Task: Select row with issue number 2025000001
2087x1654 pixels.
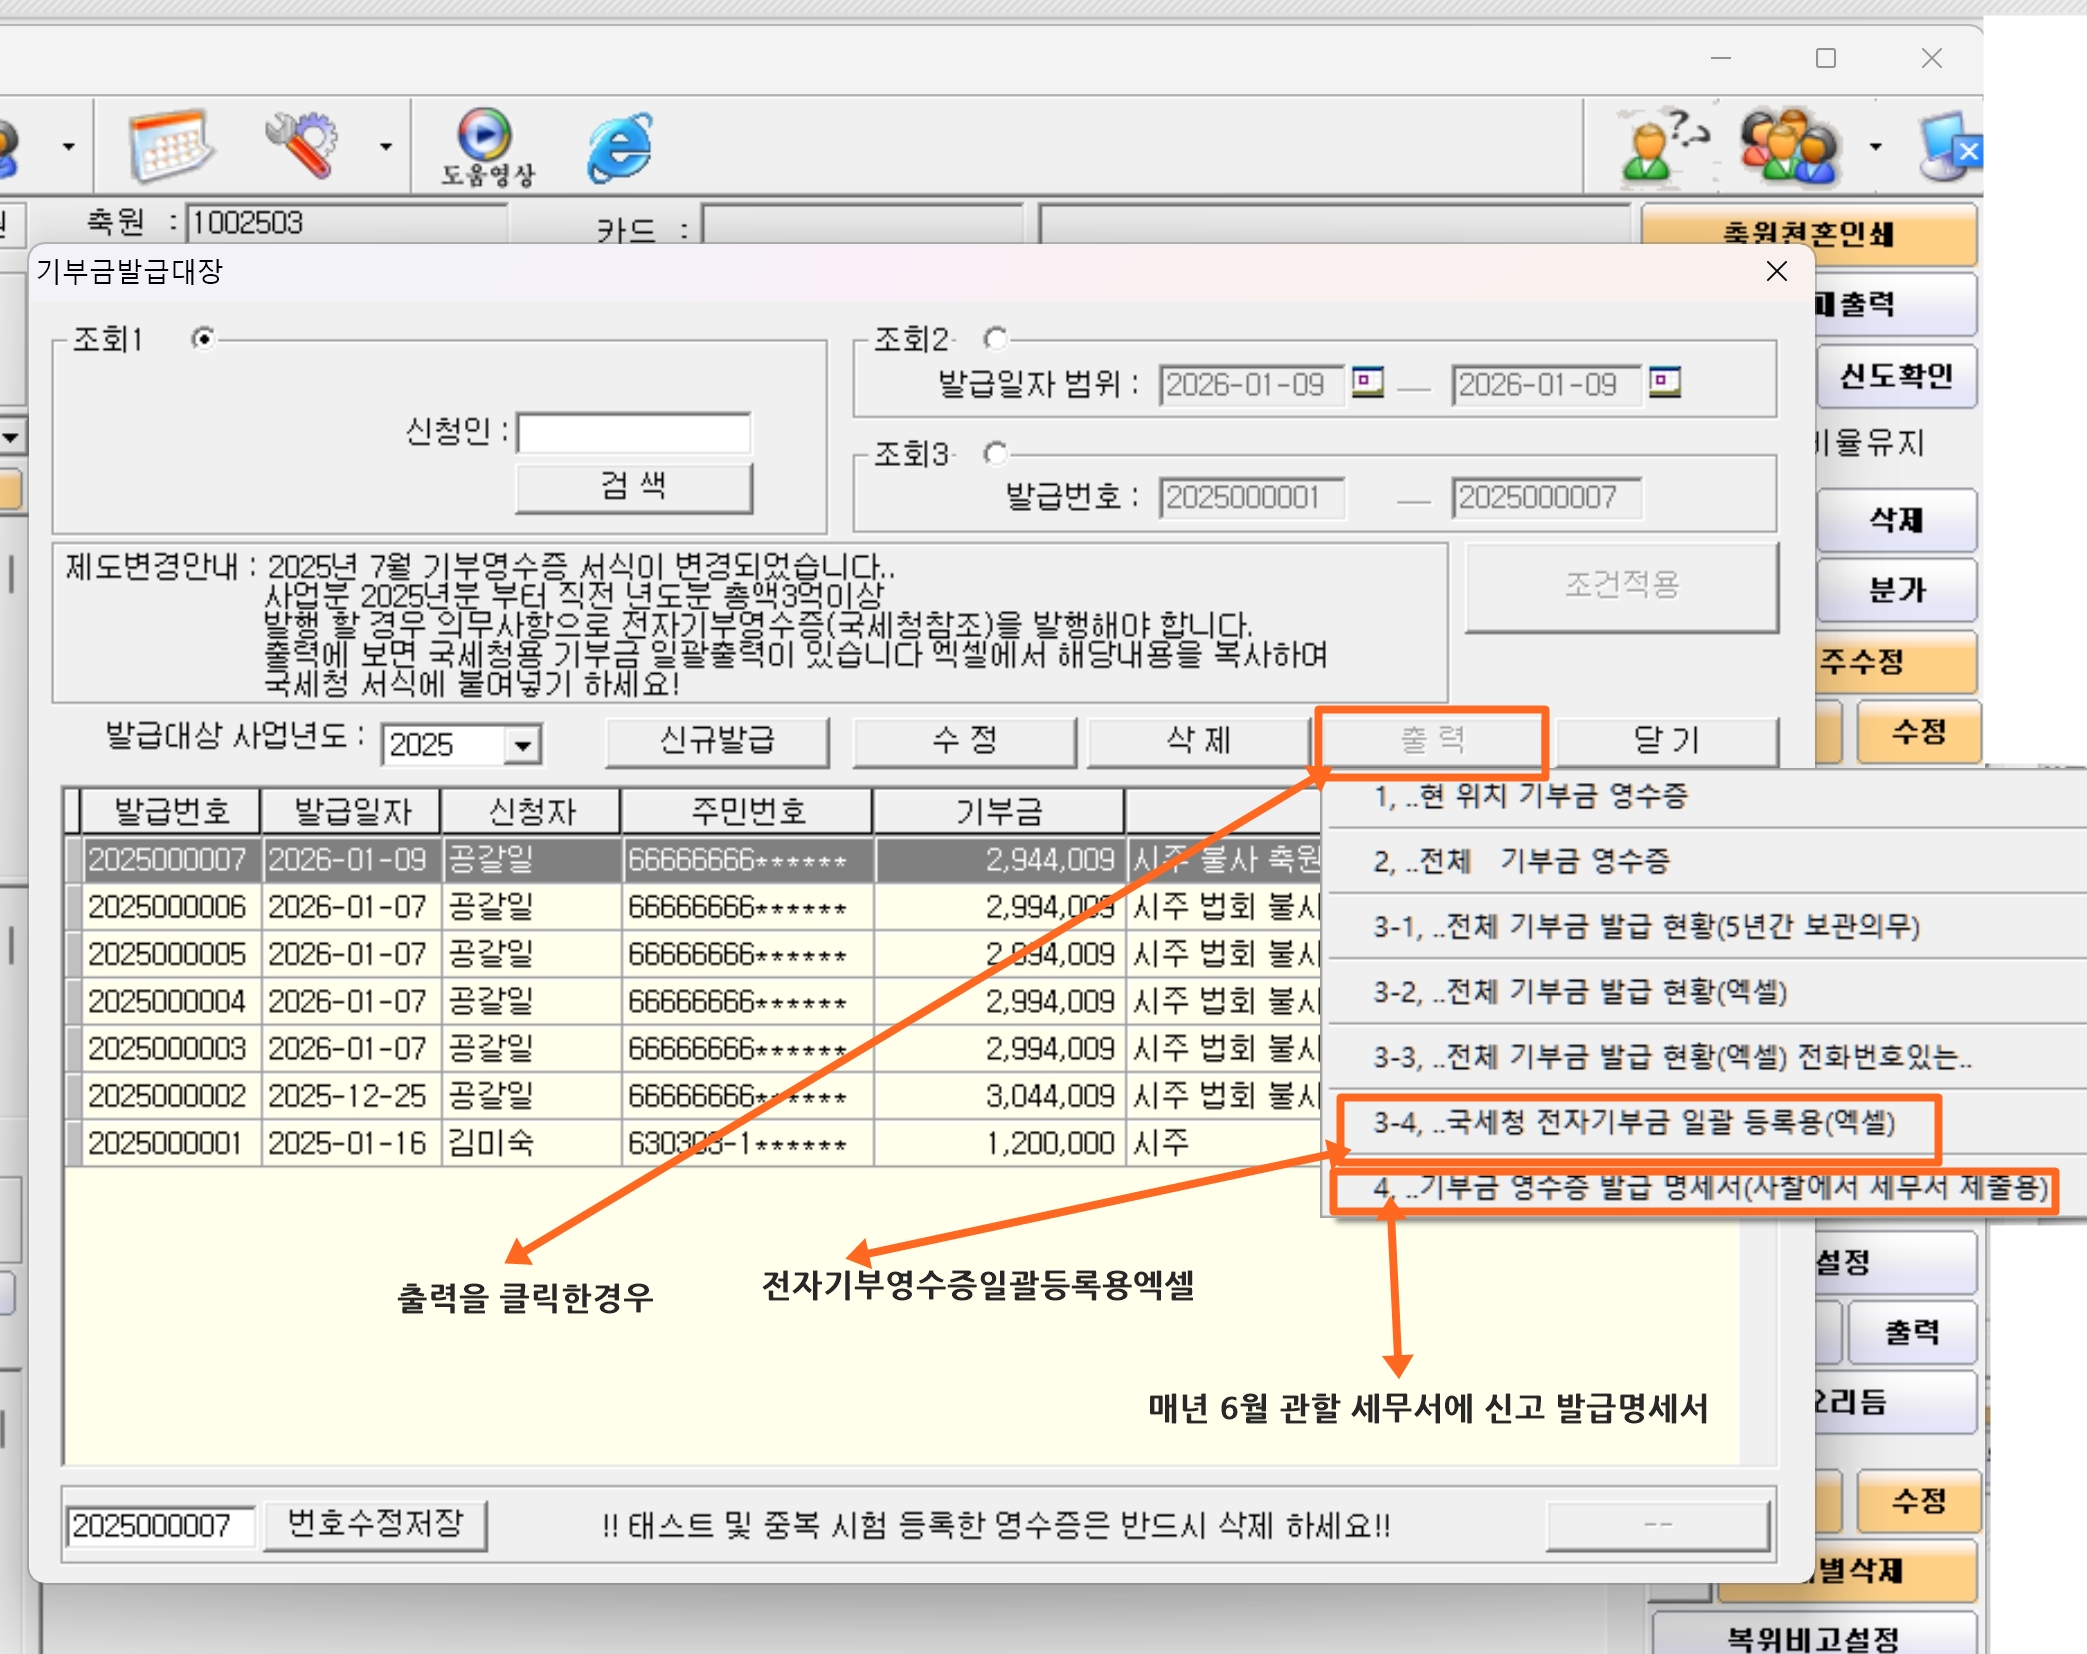Action: pyautogui.click(x=165, y=1143)
